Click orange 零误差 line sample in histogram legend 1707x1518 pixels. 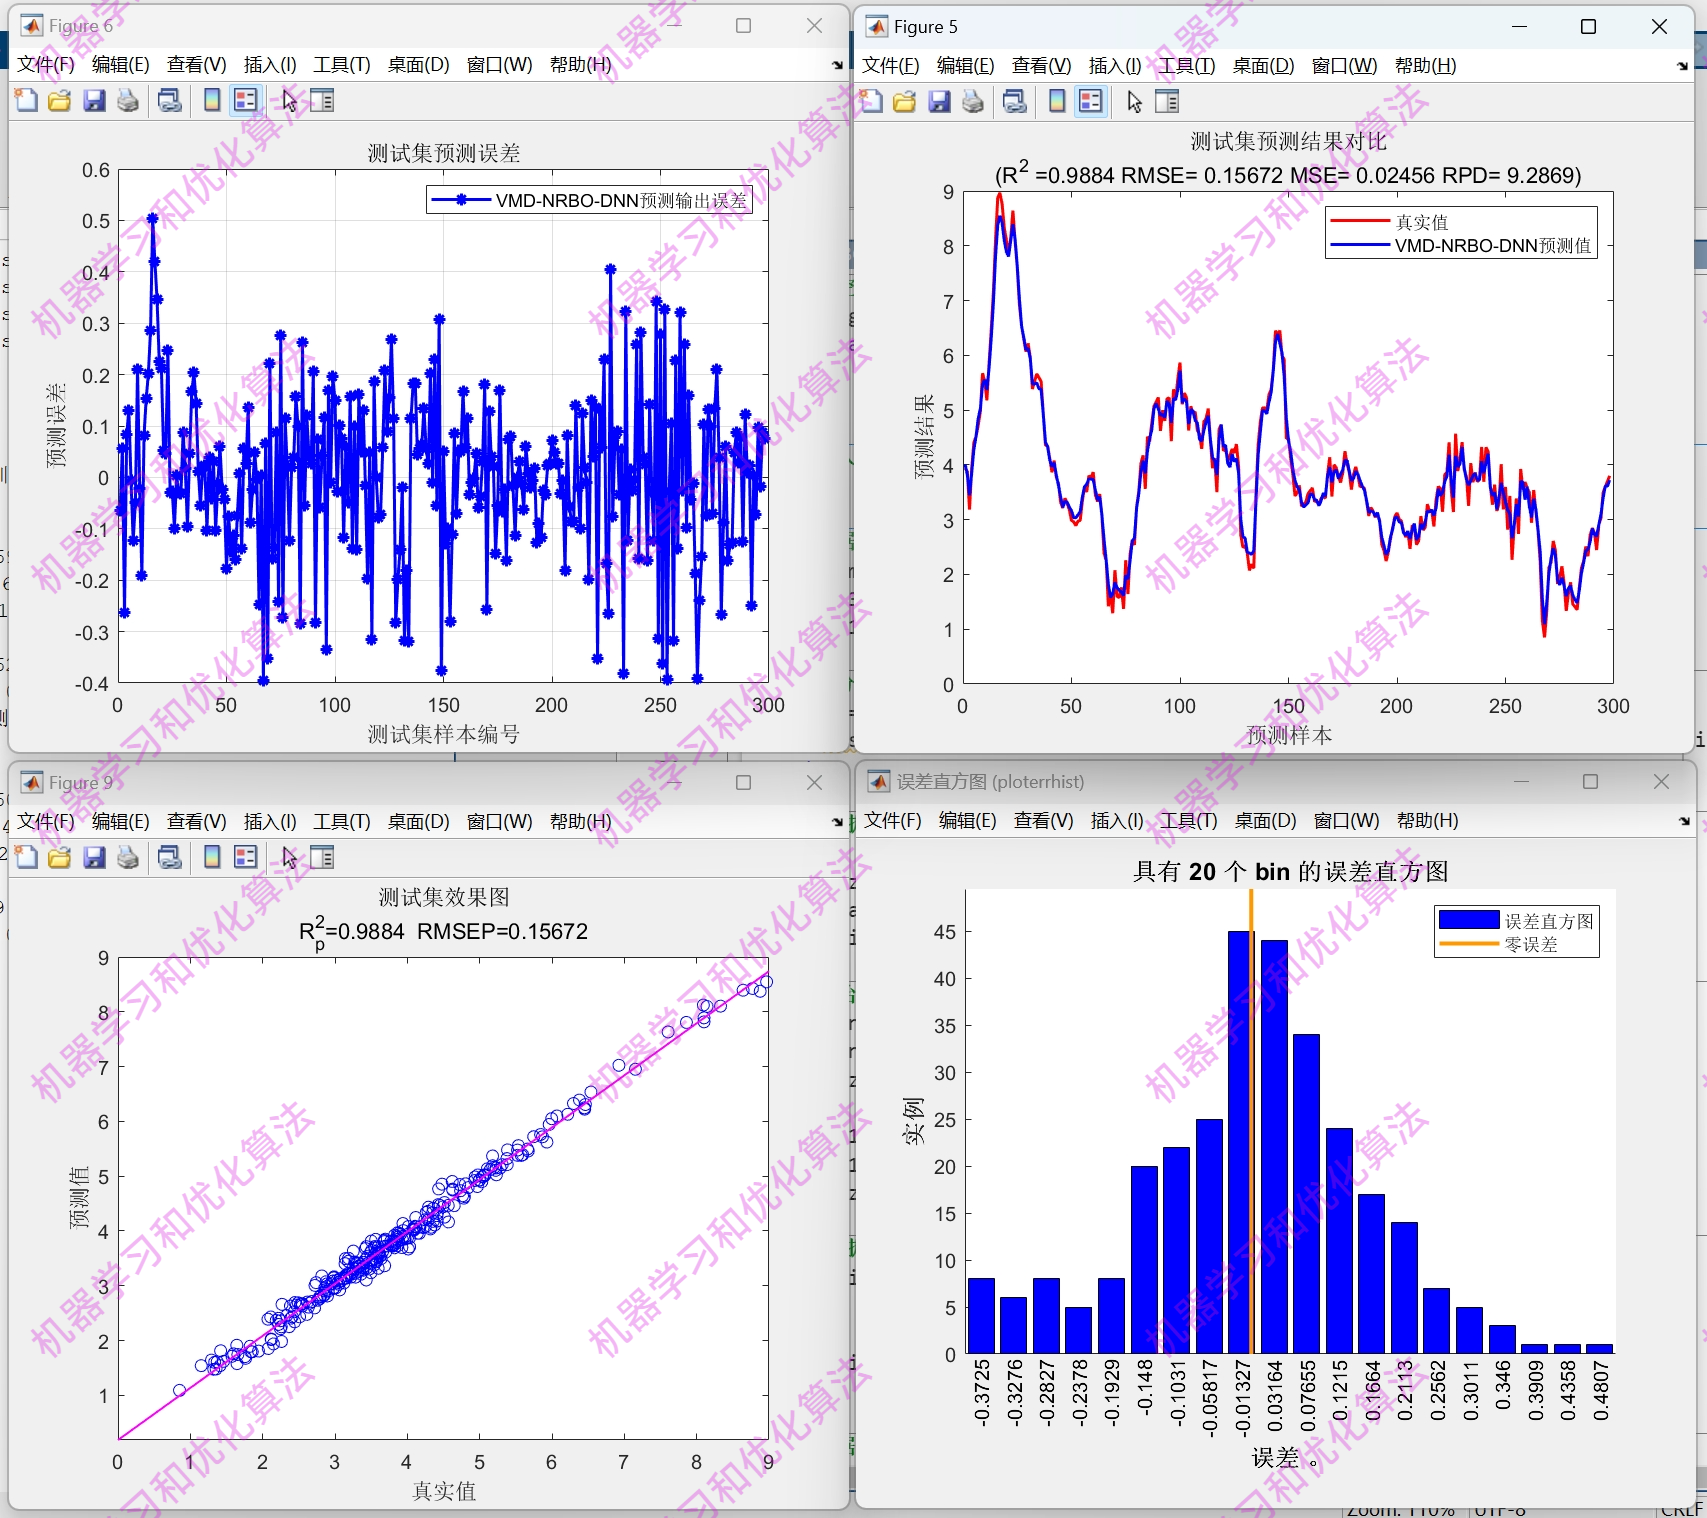[1469, 944]
